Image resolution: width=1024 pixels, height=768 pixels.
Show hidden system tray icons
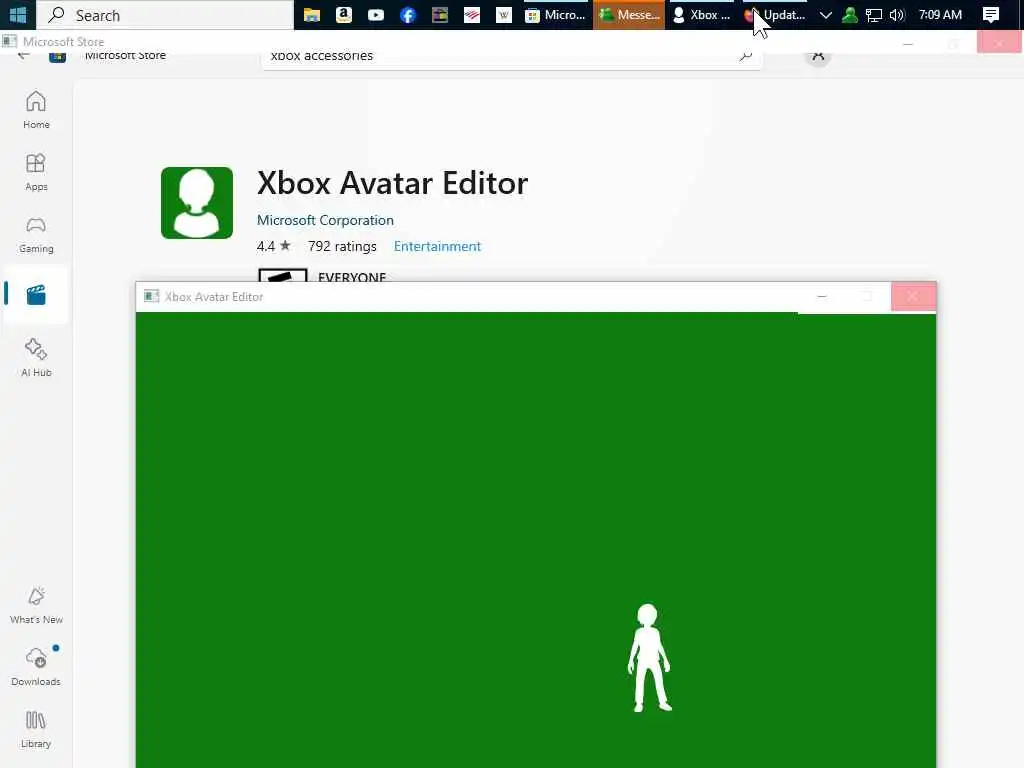click(x=825, y=15)
